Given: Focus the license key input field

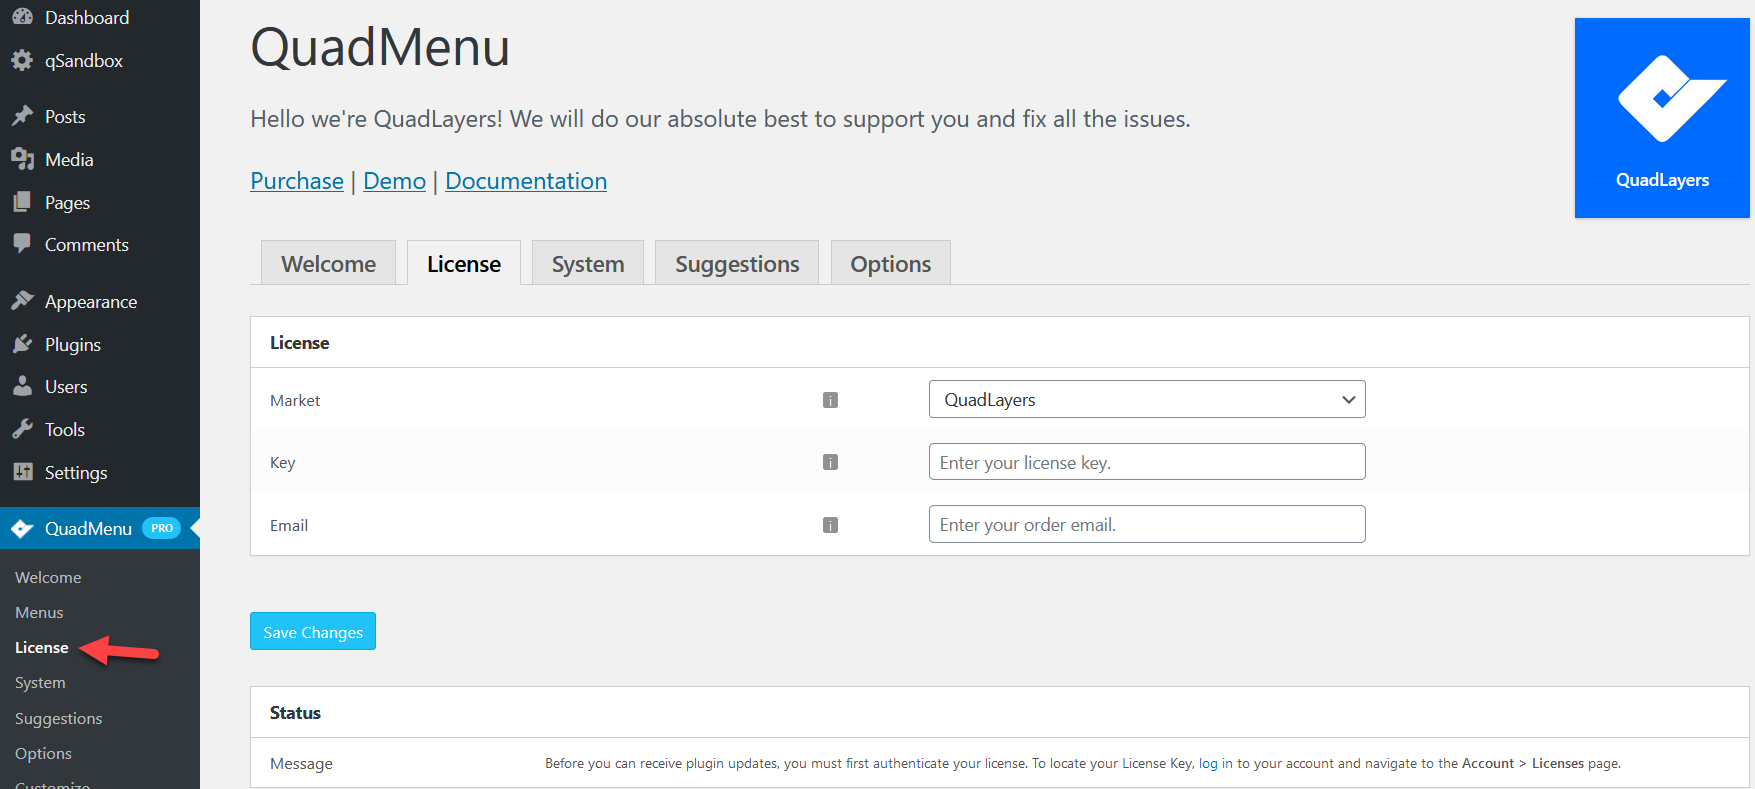Looking at the screenshot, I should coord(1147,462).
